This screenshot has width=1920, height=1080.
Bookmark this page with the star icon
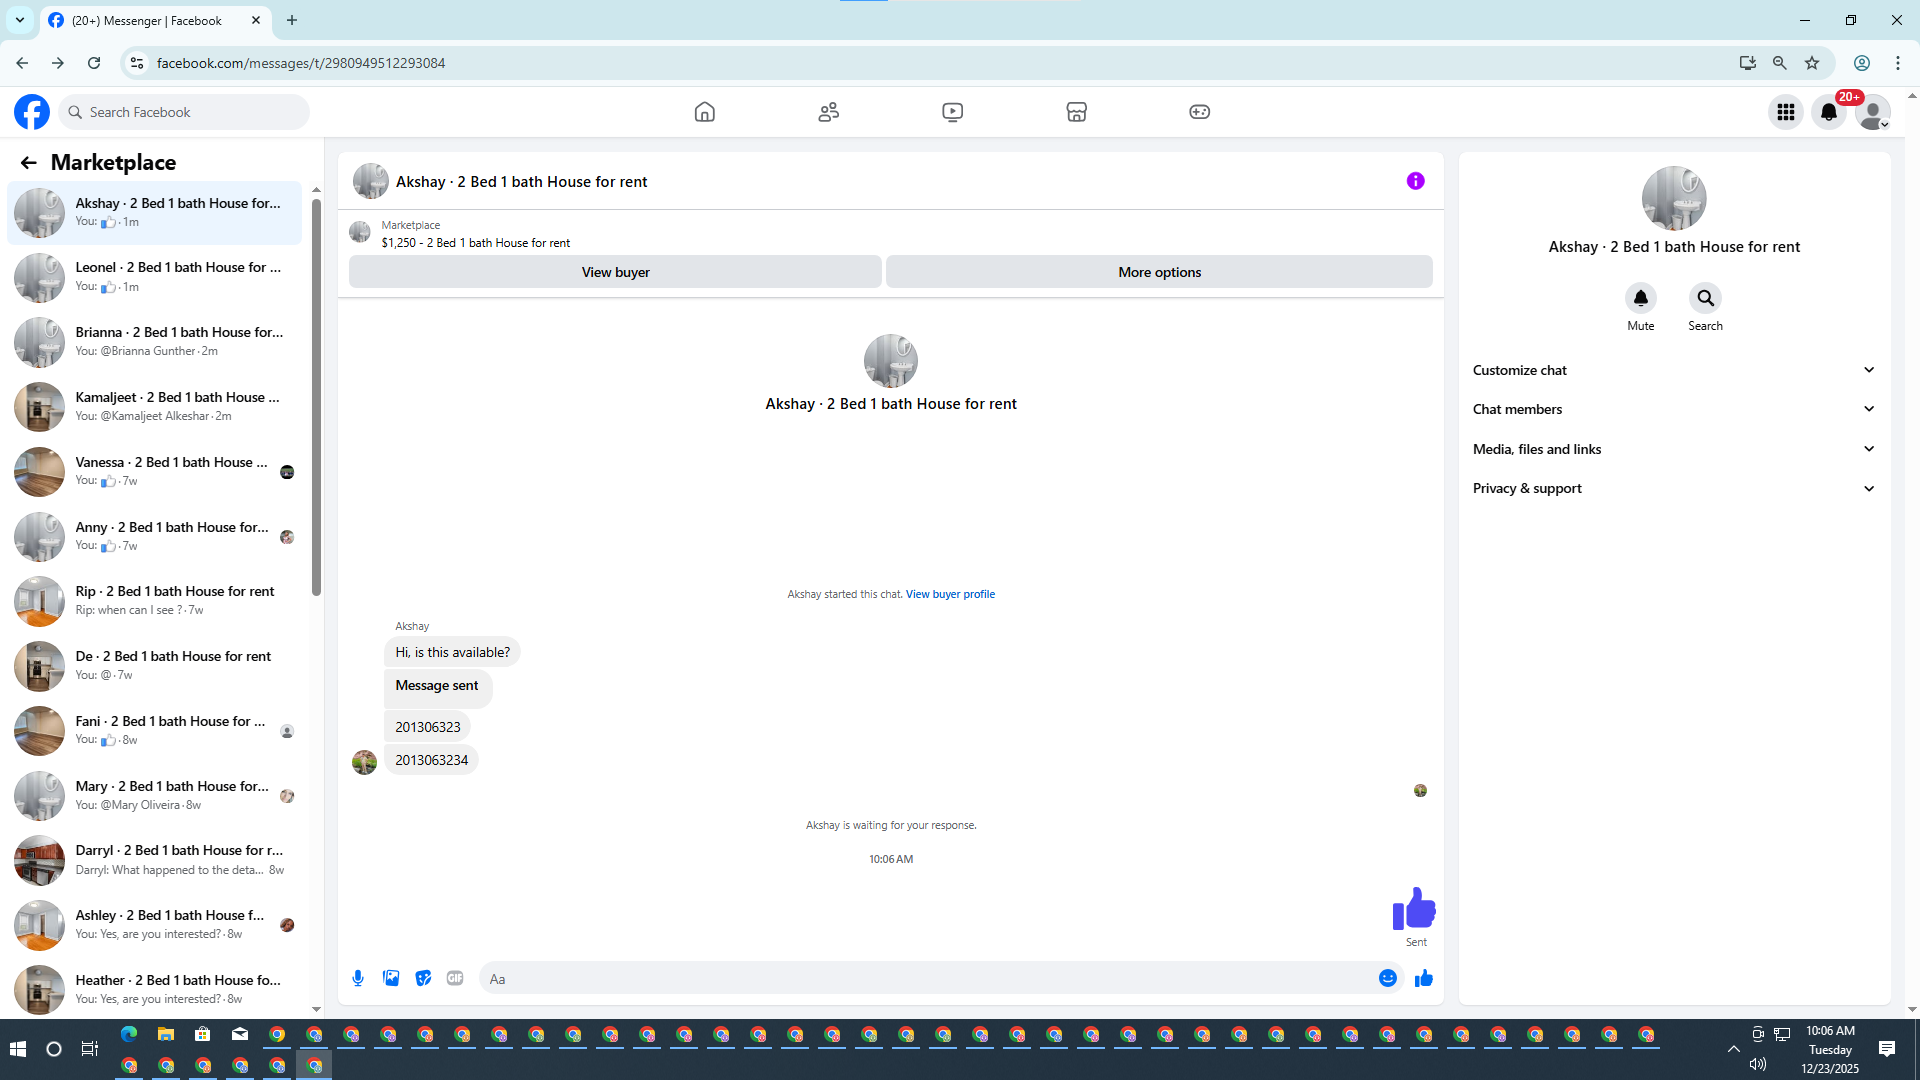(x=1812, y=63)
